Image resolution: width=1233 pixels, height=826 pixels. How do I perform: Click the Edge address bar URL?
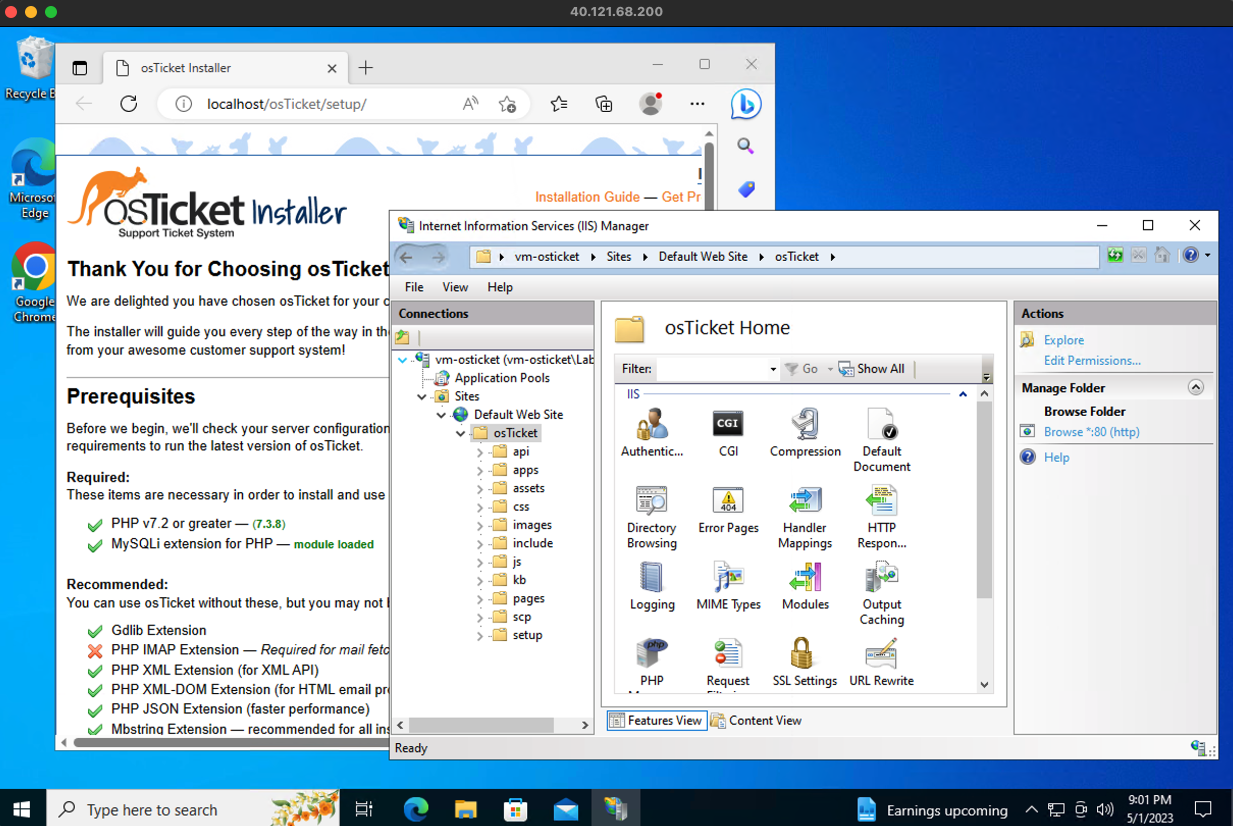click(x=287, y=104)
